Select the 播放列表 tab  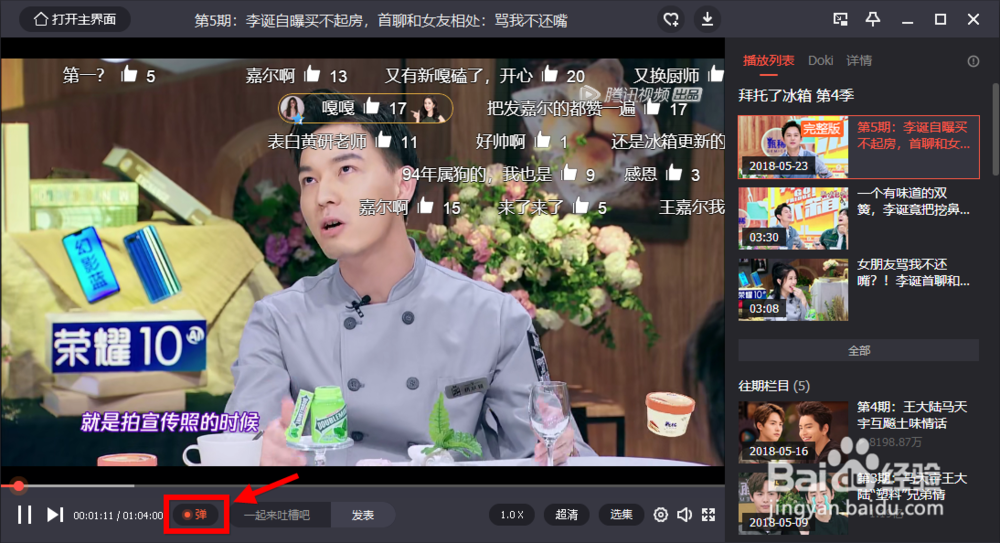pos(768,61)
